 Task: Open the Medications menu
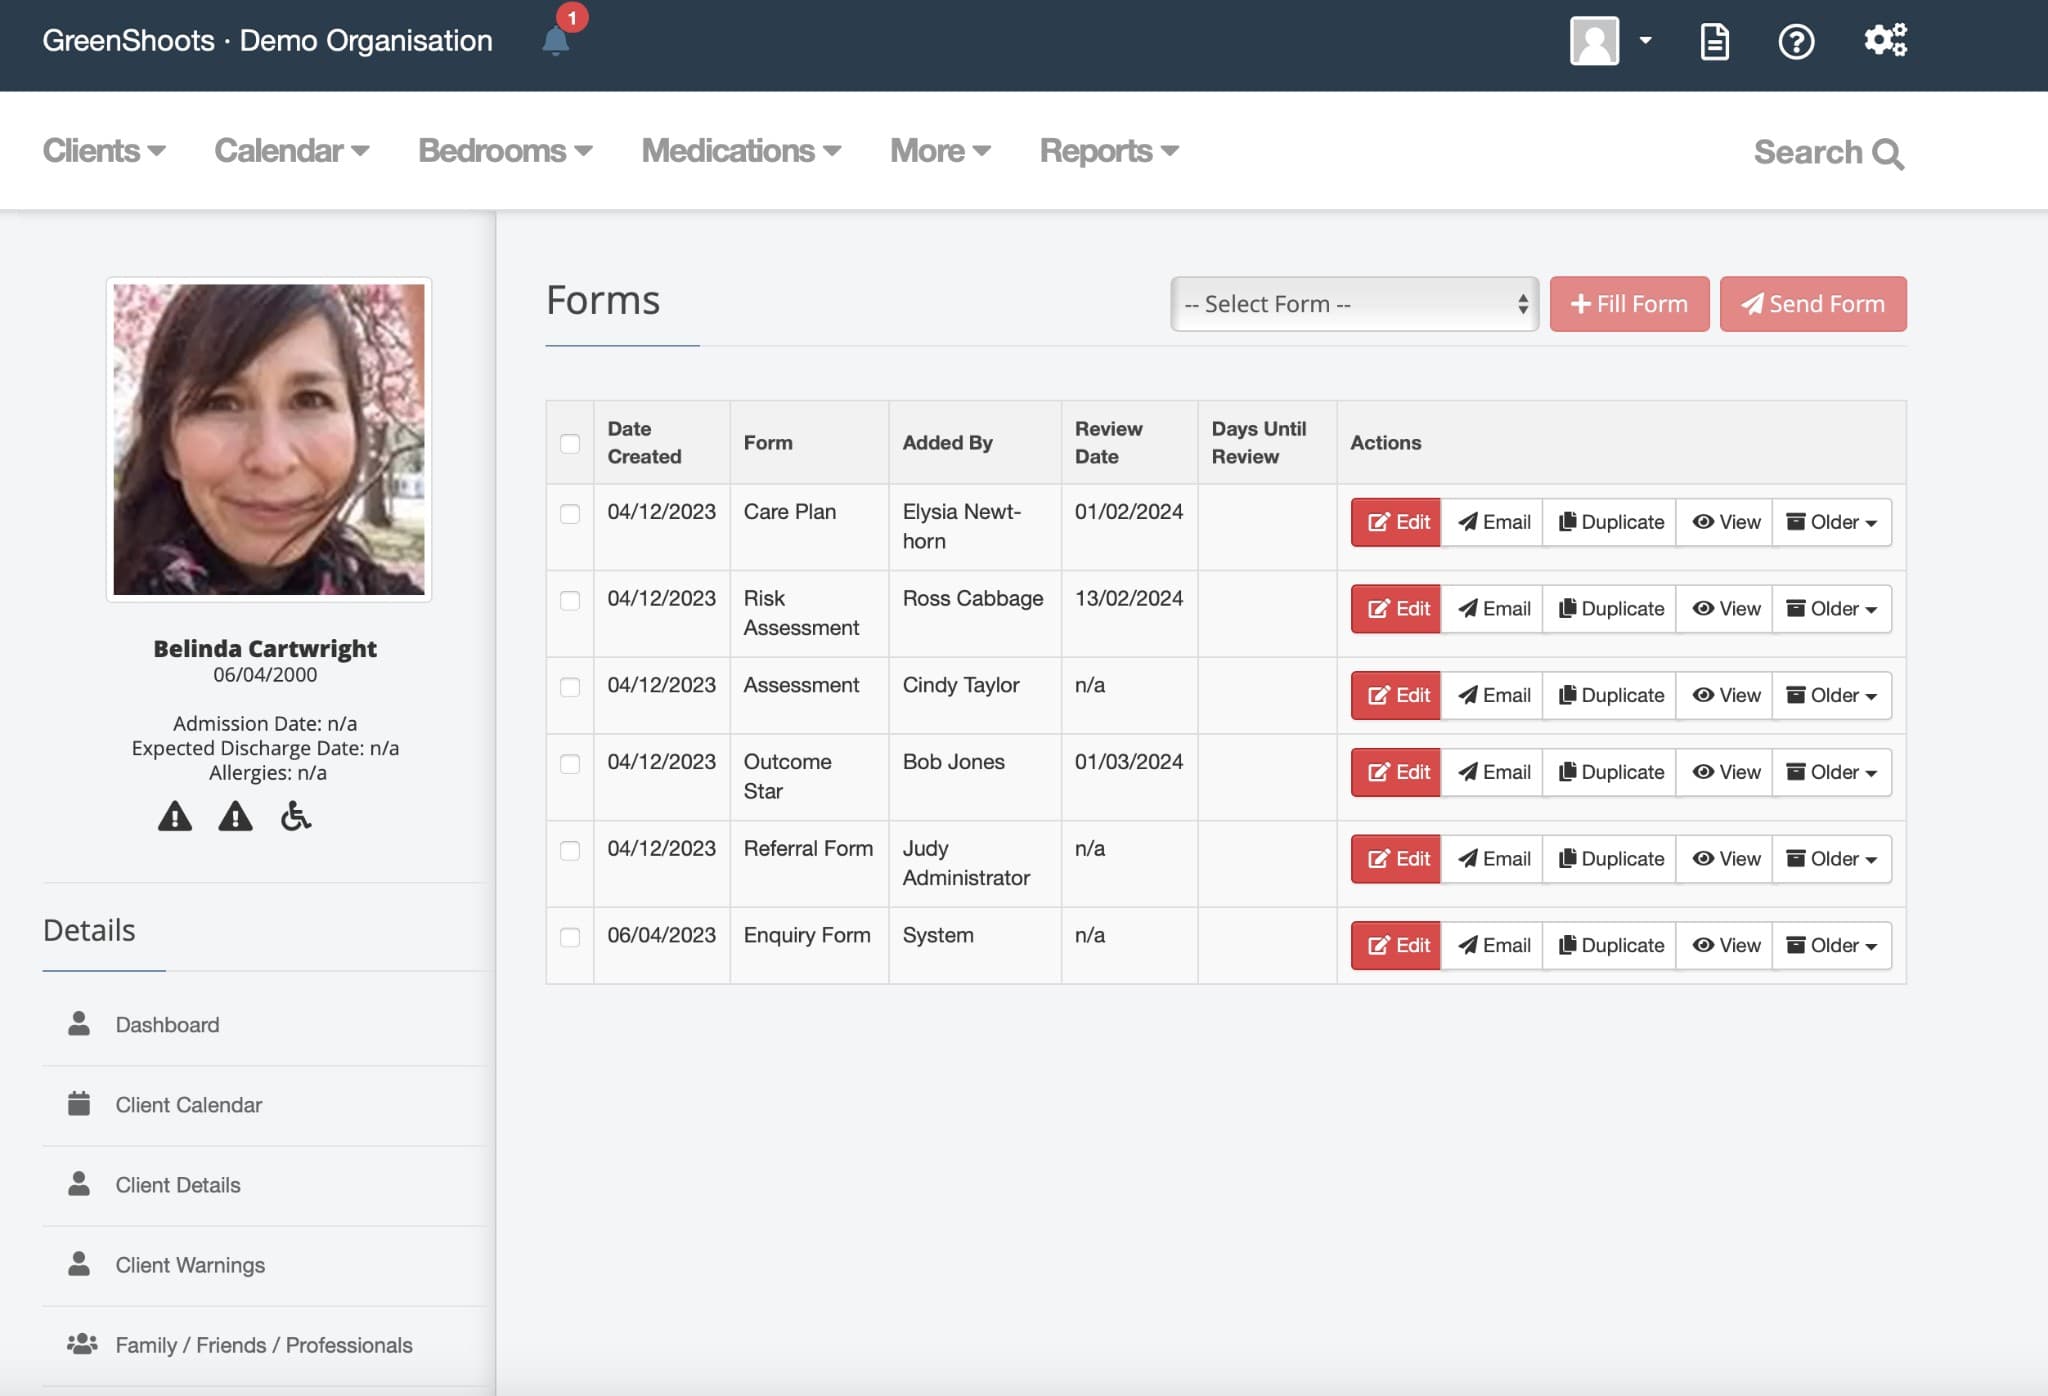740,151
